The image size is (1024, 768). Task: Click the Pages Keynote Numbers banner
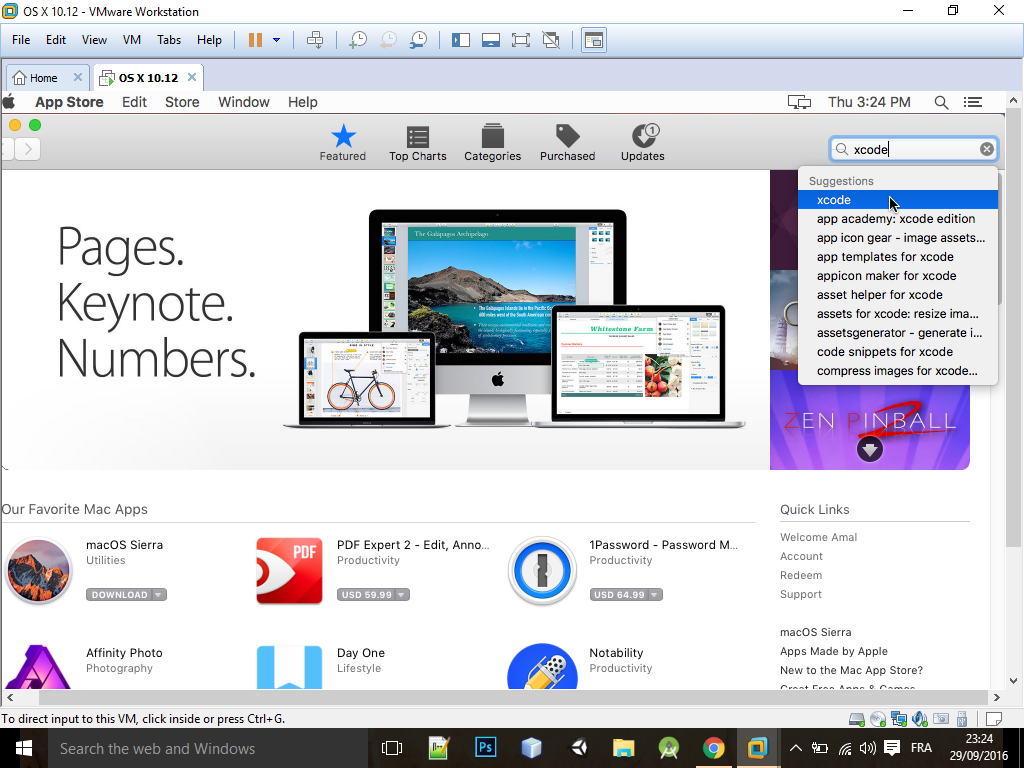[x=385, y=320]
